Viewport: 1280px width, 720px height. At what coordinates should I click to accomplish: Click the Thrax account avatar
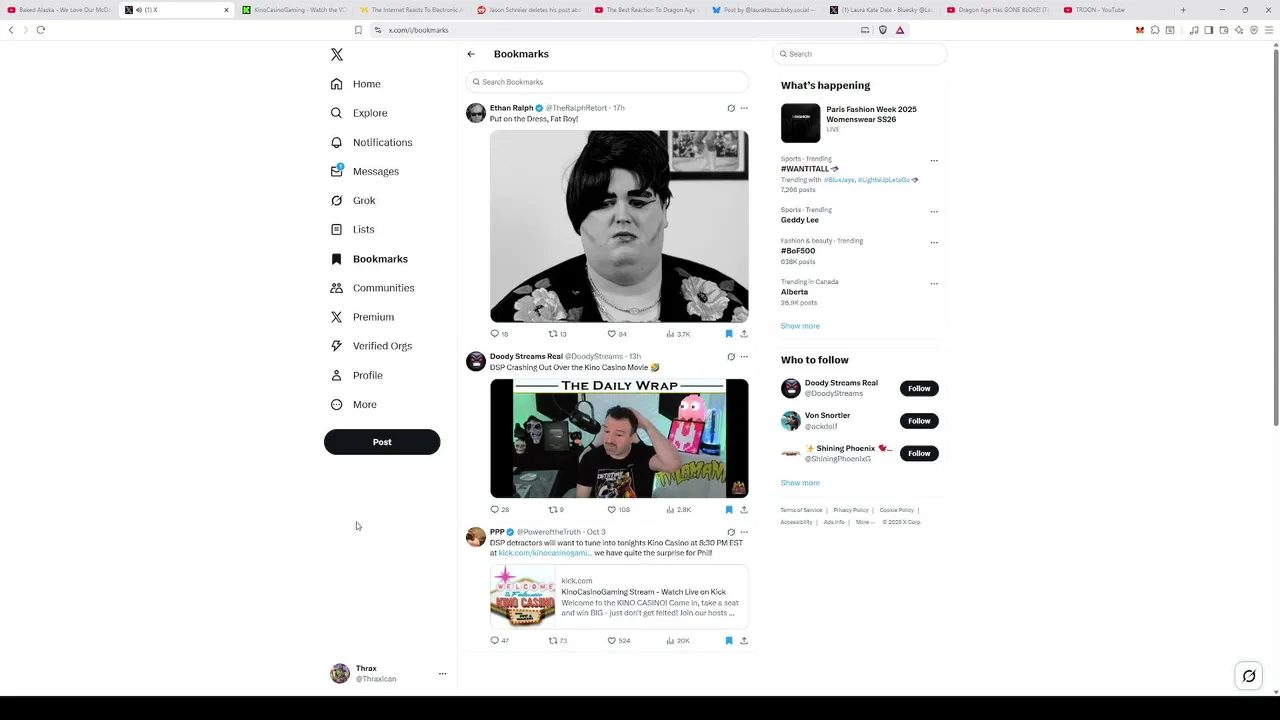(340, 673)
